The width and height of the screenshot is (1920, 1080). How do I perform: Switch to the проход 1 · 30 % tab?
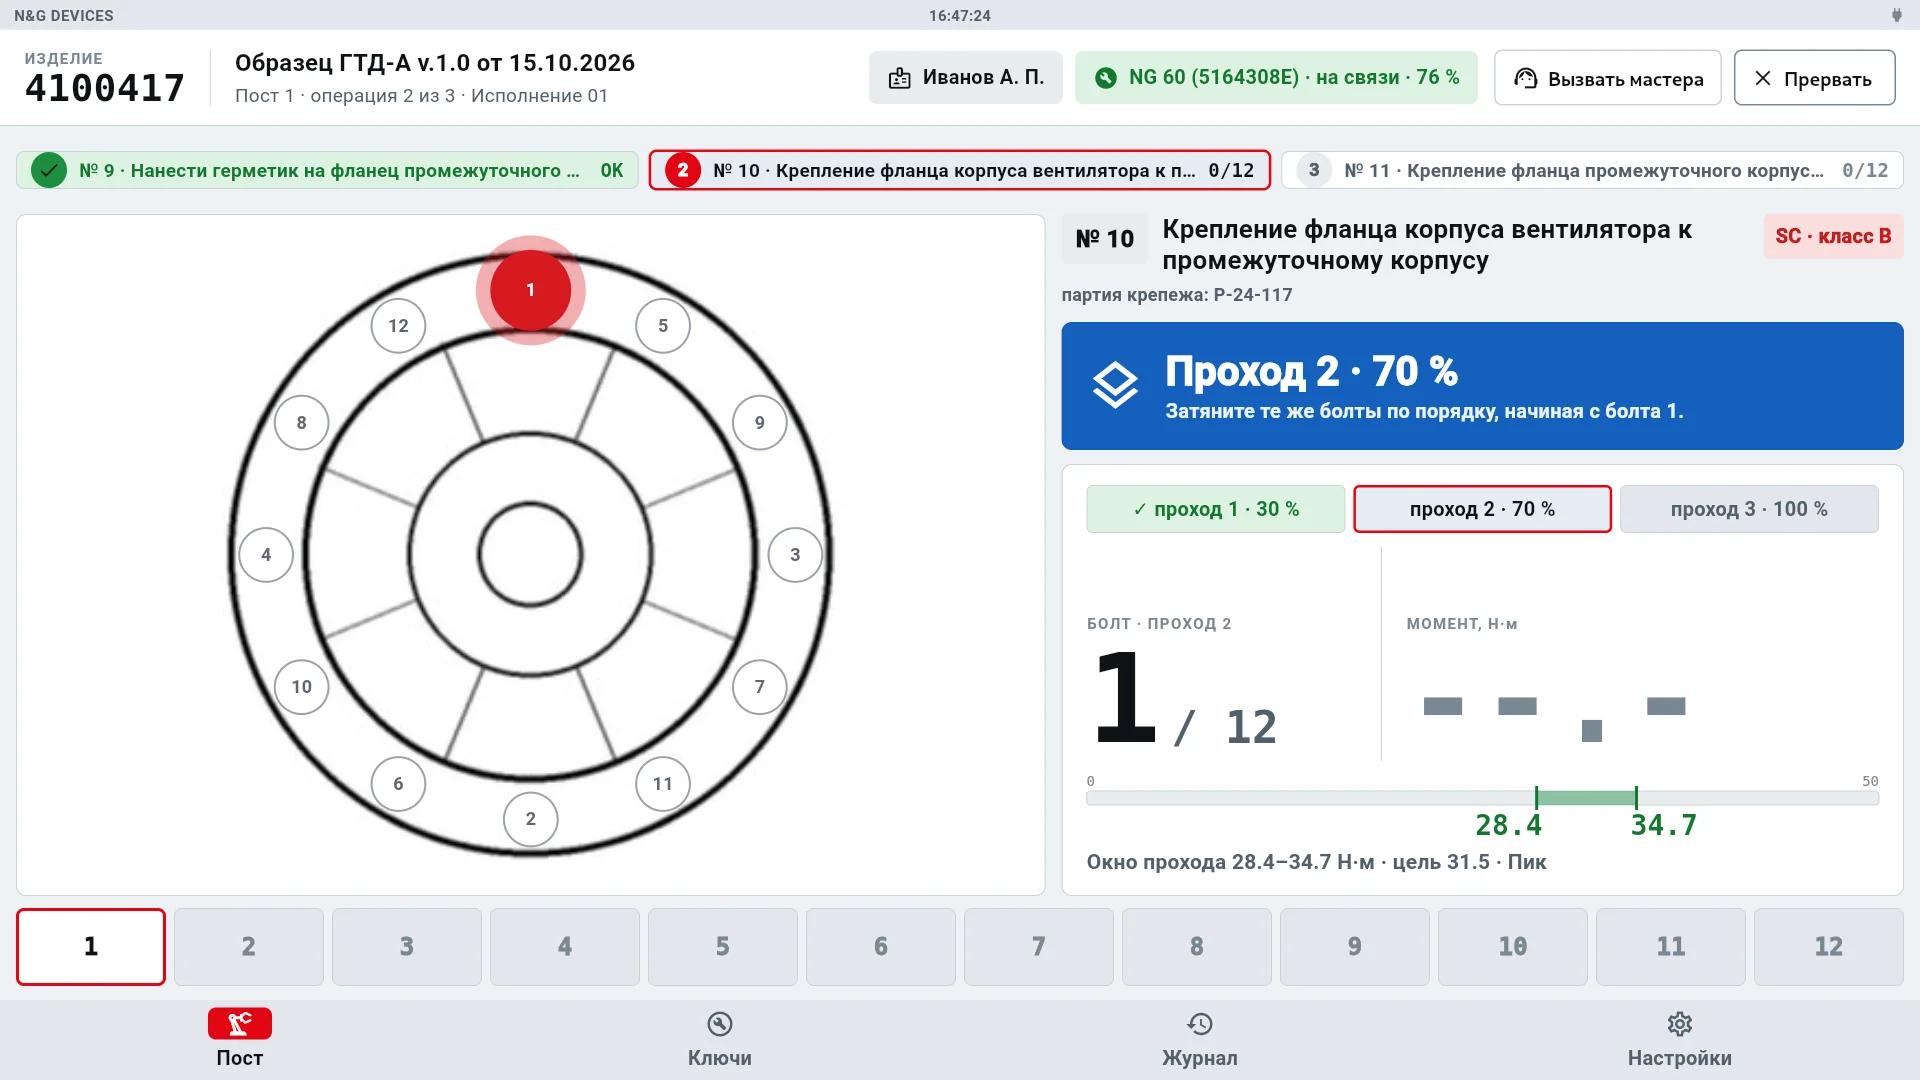click(1216, 509)
